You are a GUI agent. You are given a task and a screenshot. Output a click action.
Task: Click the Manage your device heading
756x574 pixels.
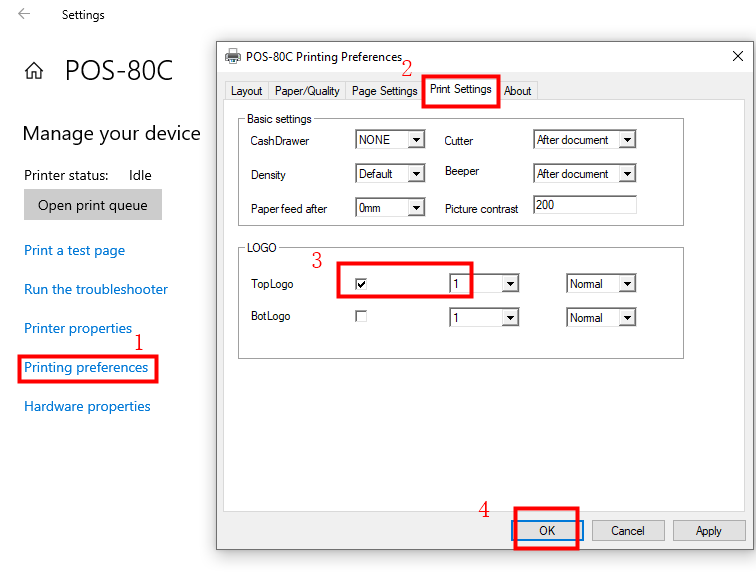[111, 133]
